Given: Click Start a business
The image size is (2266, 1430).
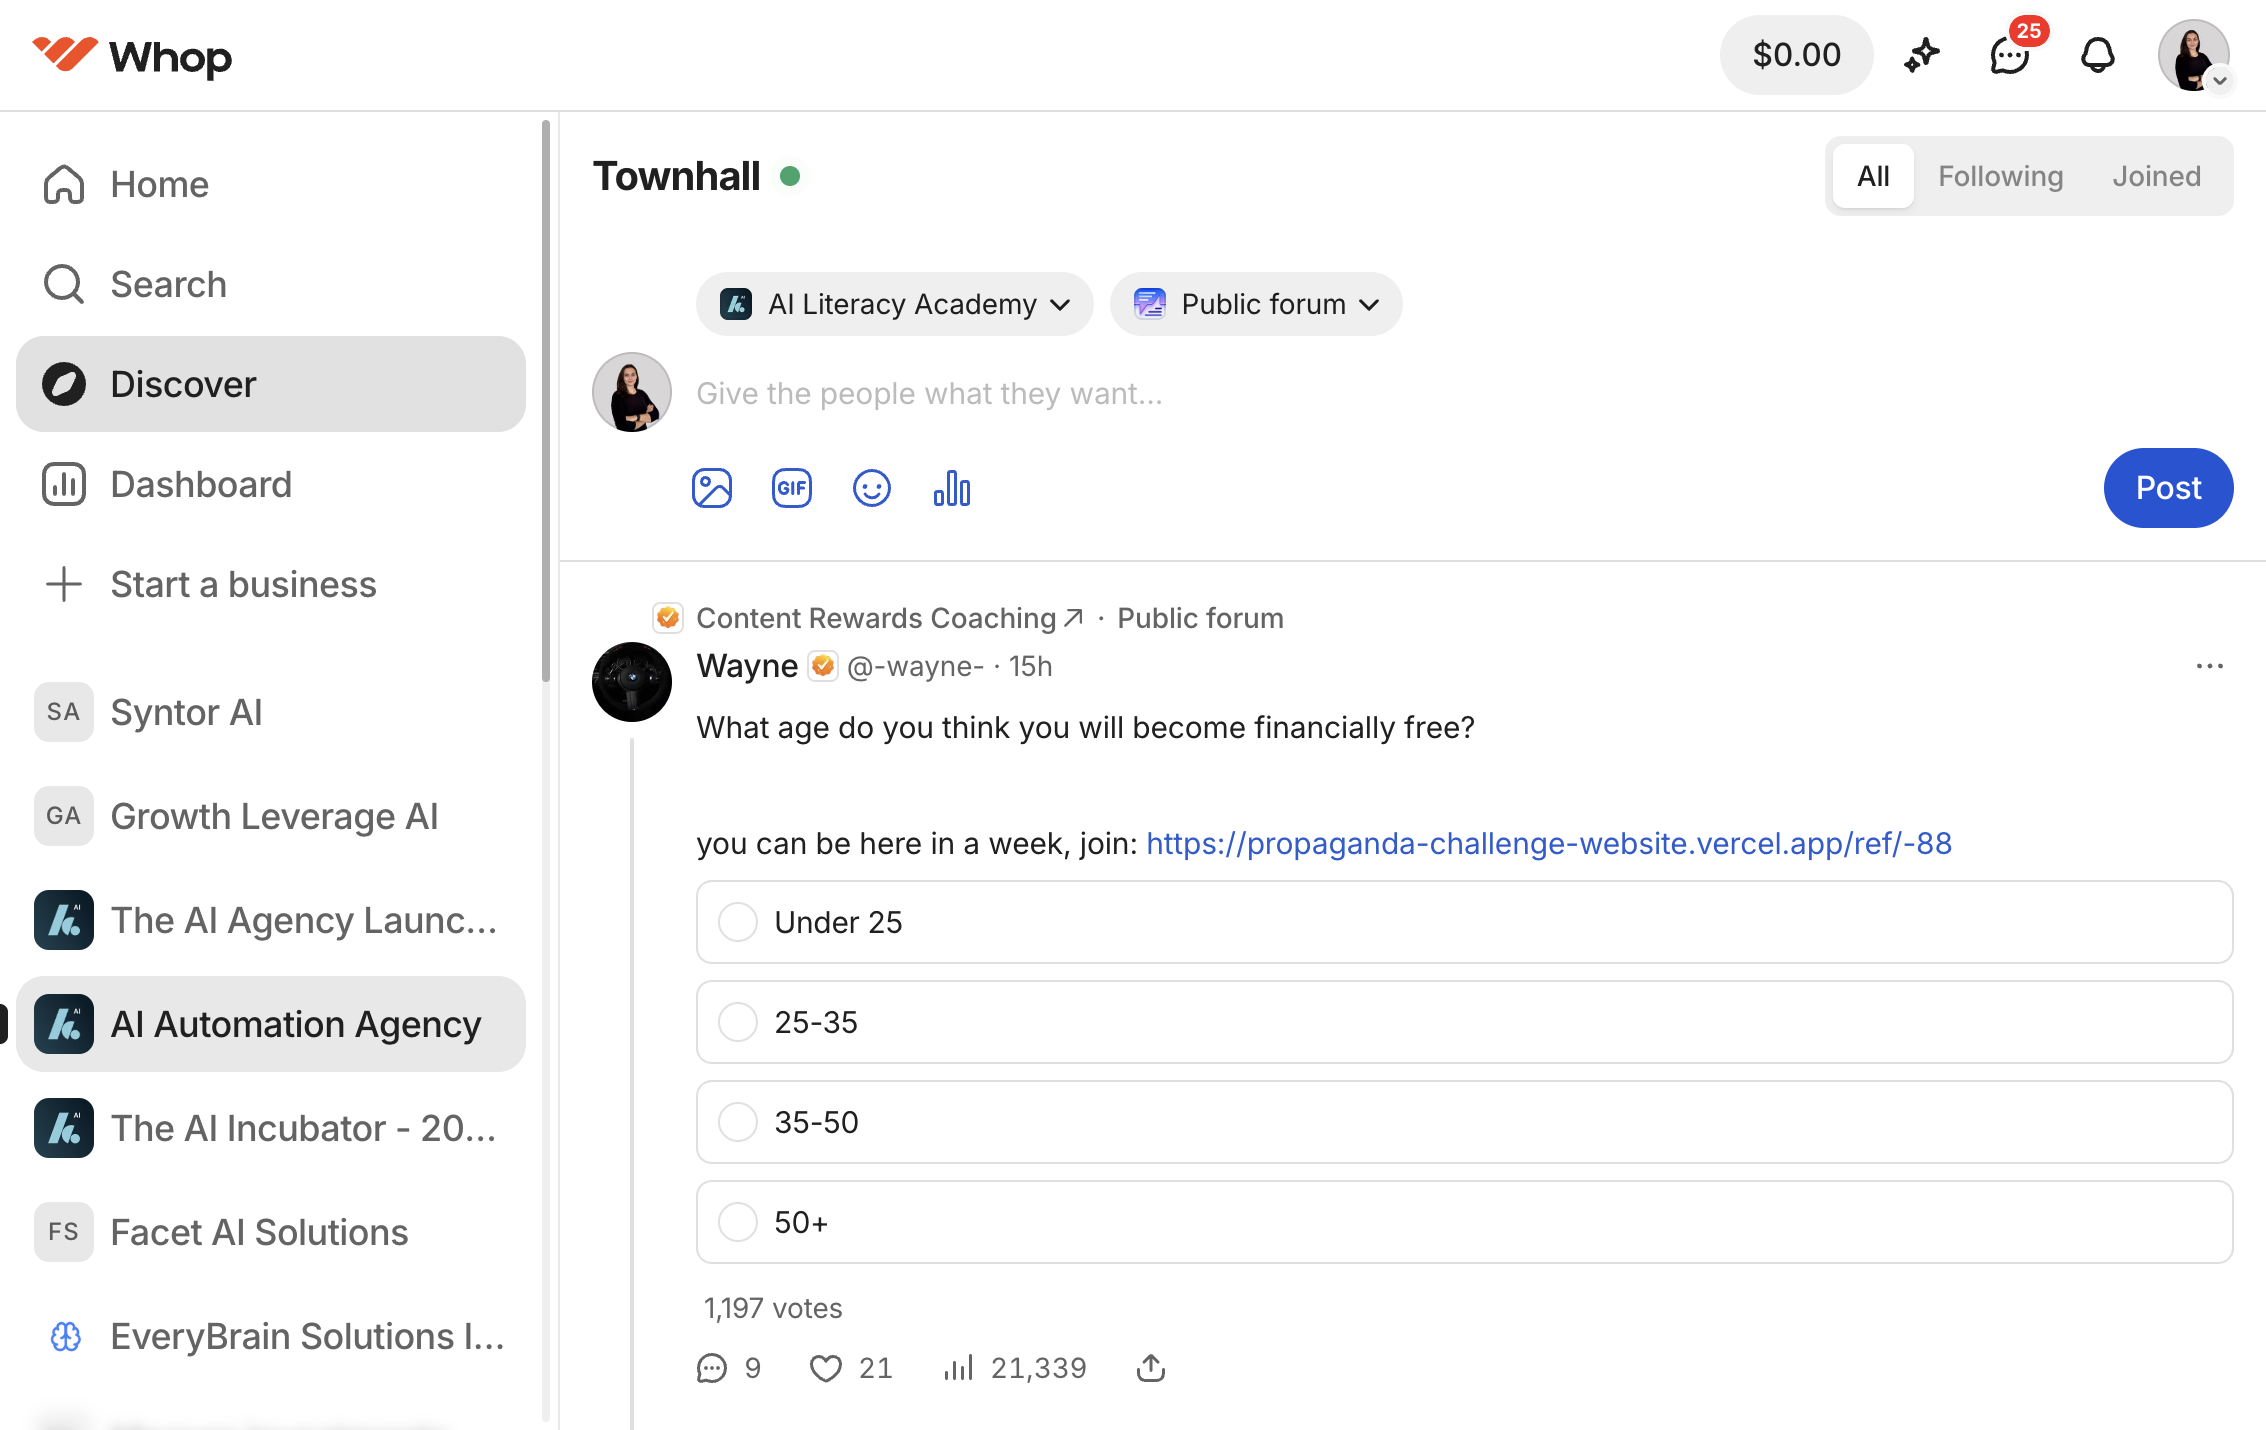Looking at the screenshot, I should click(x=271, y=584).
